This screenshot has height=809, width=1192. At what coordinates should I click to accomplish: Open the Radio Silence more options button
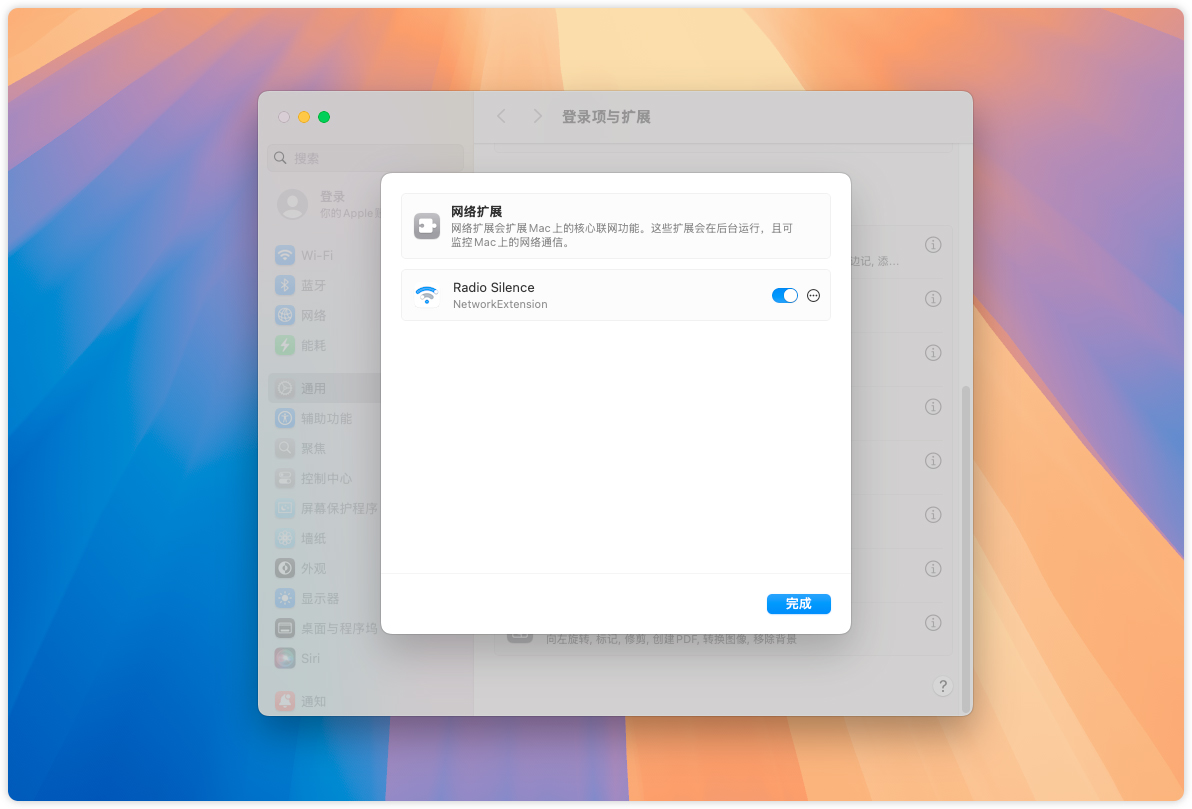813,296
